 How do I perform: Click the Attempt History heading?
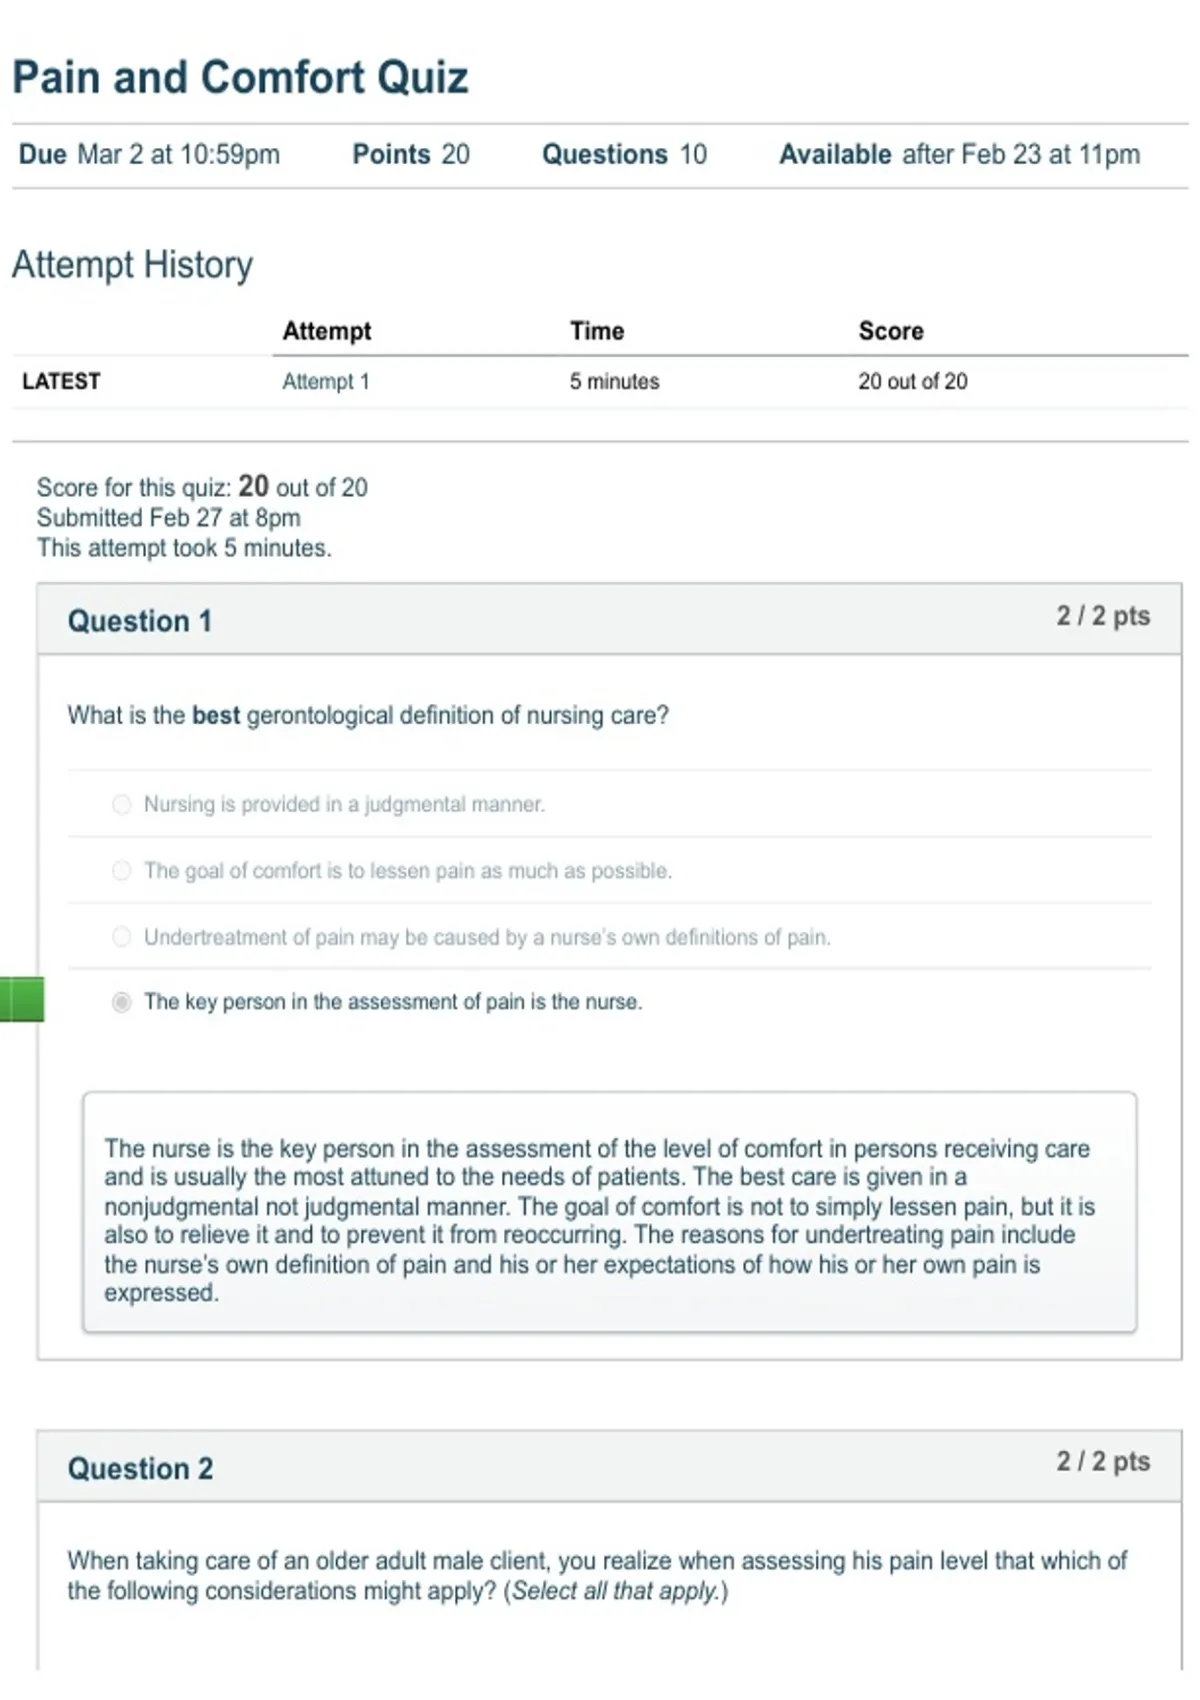point(132,265)
